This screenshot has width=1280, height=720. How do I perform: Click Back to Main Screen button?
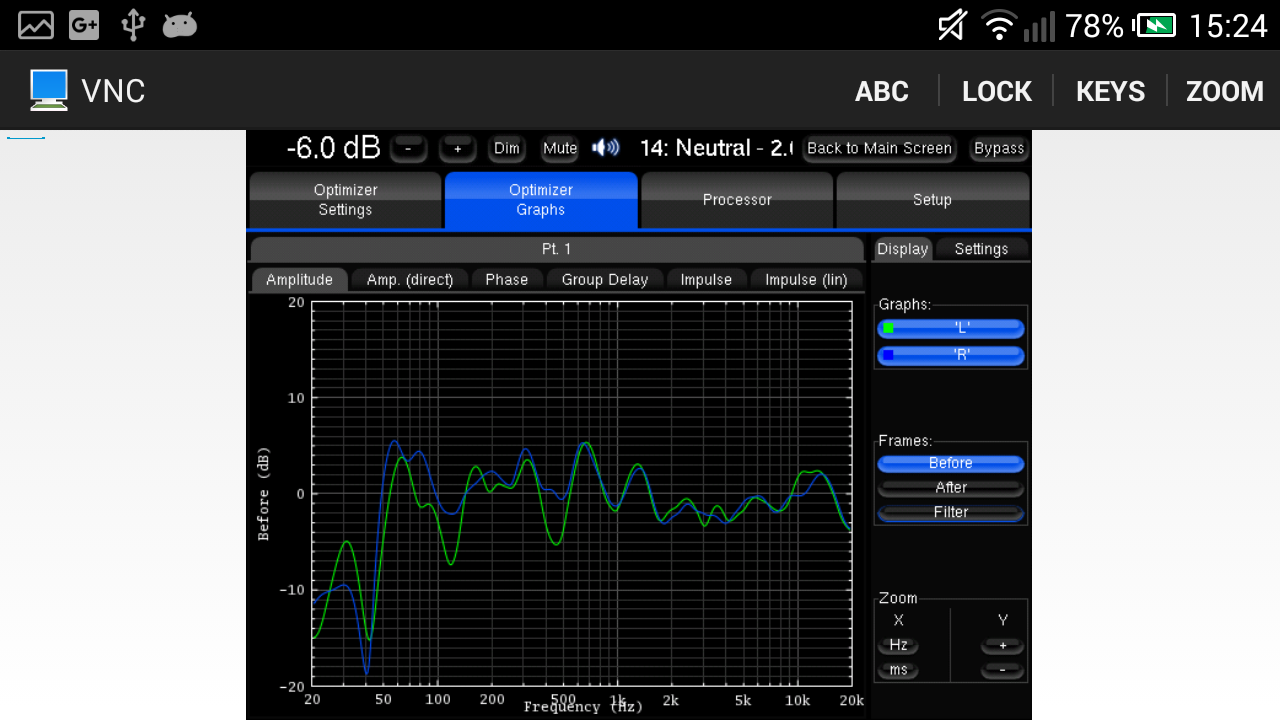pos(879,148)
